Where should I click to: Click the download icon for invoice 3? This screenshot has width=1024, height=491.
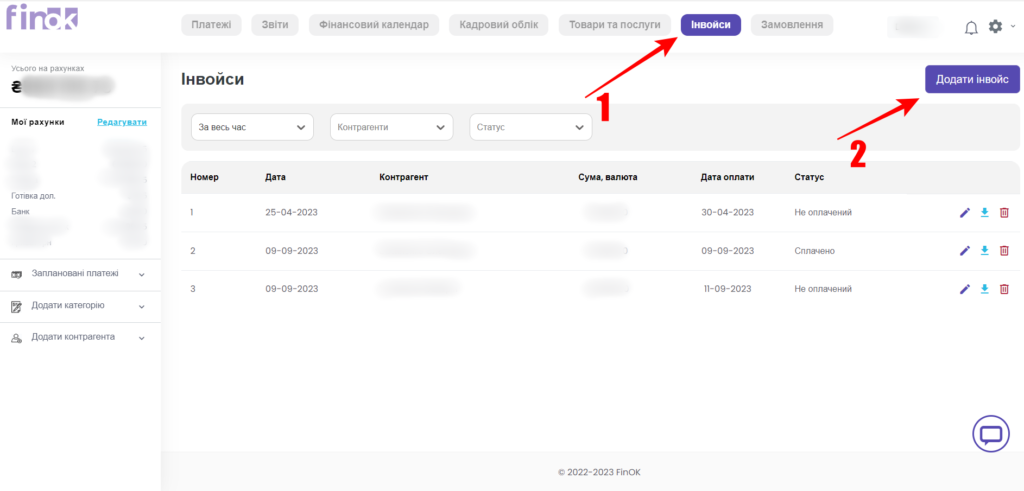[985, 289]
